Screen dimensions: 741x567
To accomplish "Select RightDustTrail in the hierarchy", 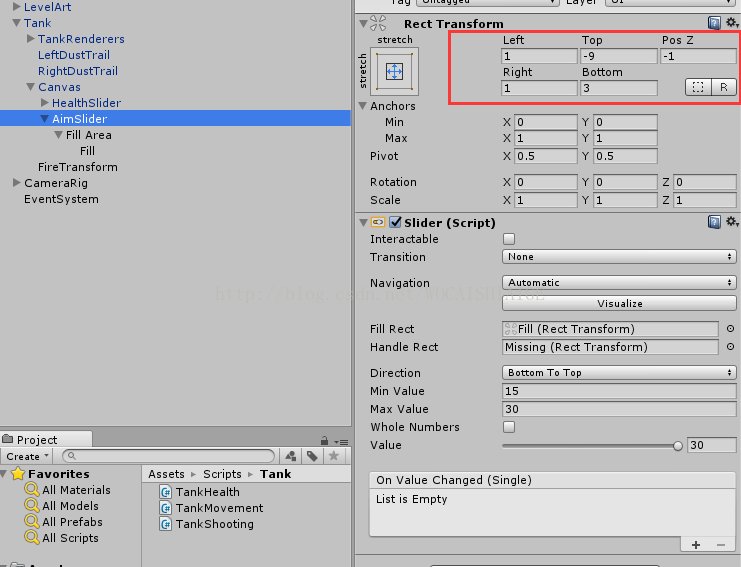I will (x=78, y=71).
